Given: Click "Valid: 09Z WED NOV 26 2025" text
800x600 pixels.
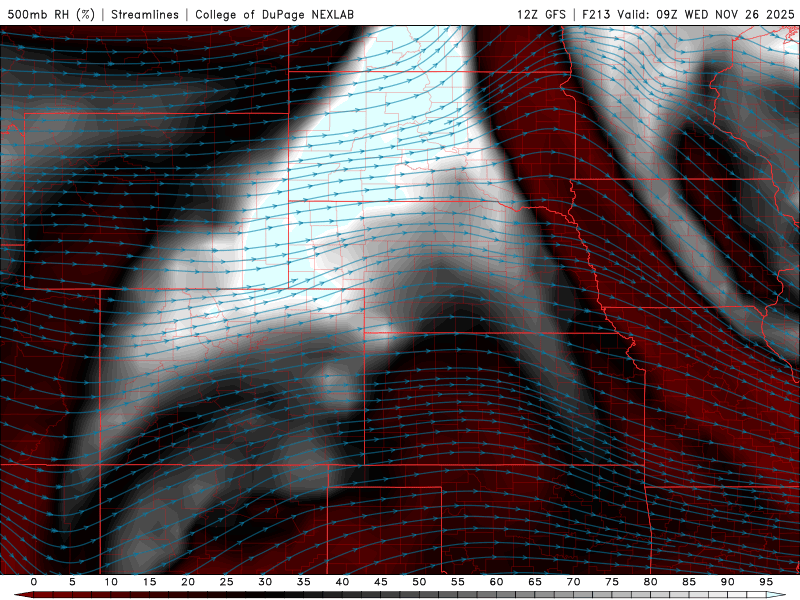Looking at the screenshot, I should point(706,14).
